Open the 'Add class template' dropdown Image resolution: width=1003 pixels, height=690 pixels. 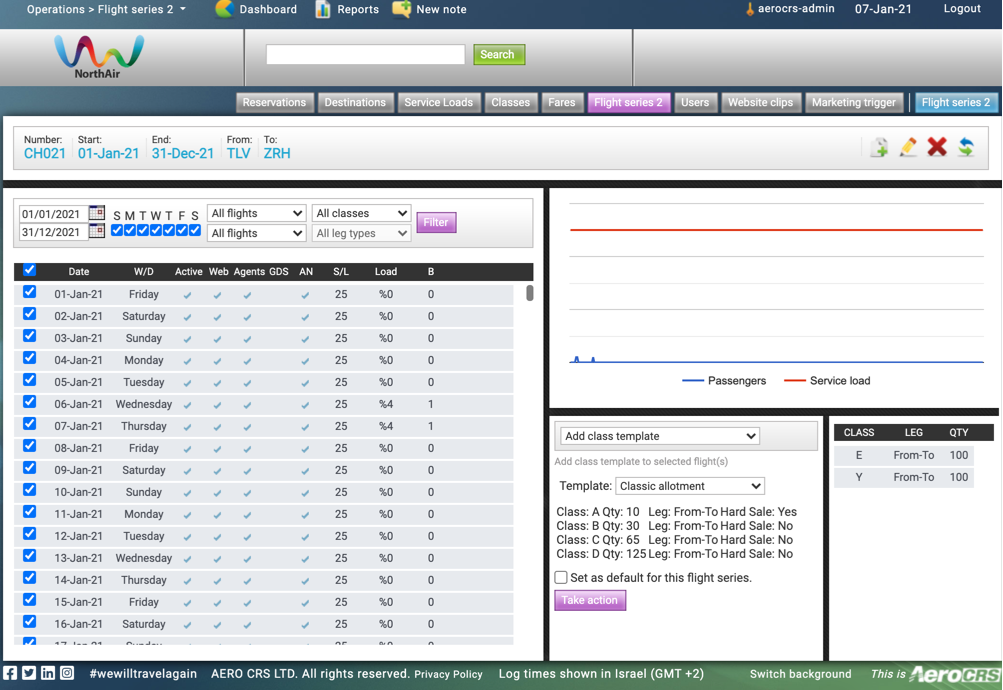coord(658,436)
